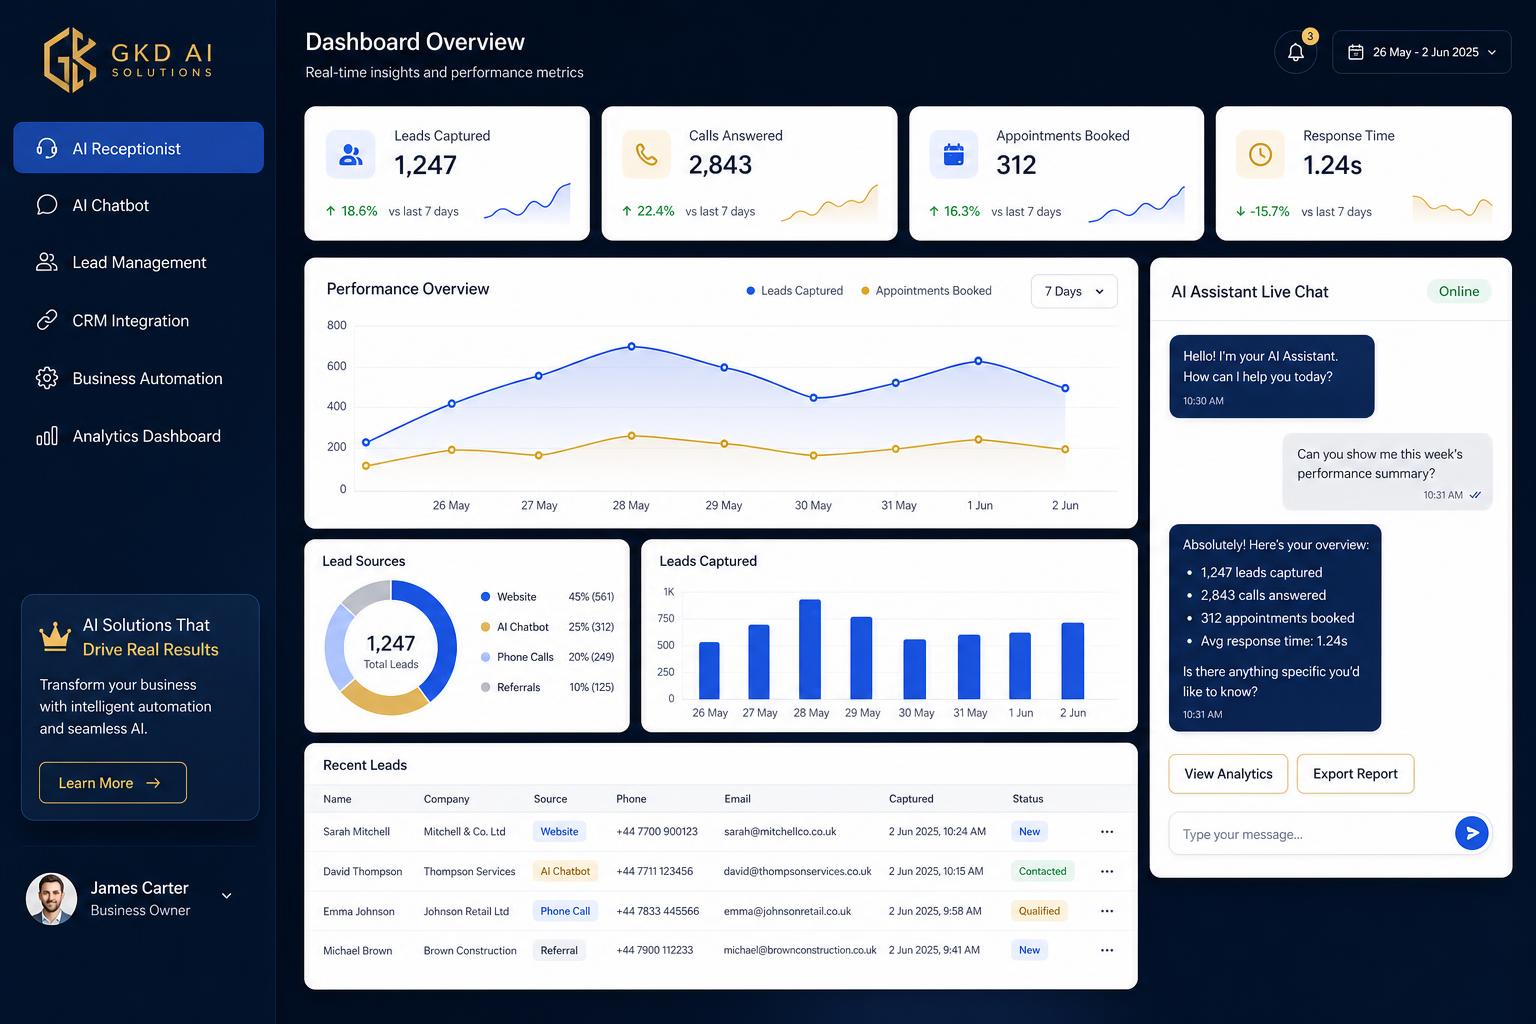Image resolution: width=1536 pixels, height=1024 pixels.
Task: Click the Website legend color dot
Action: click(486, 597)
